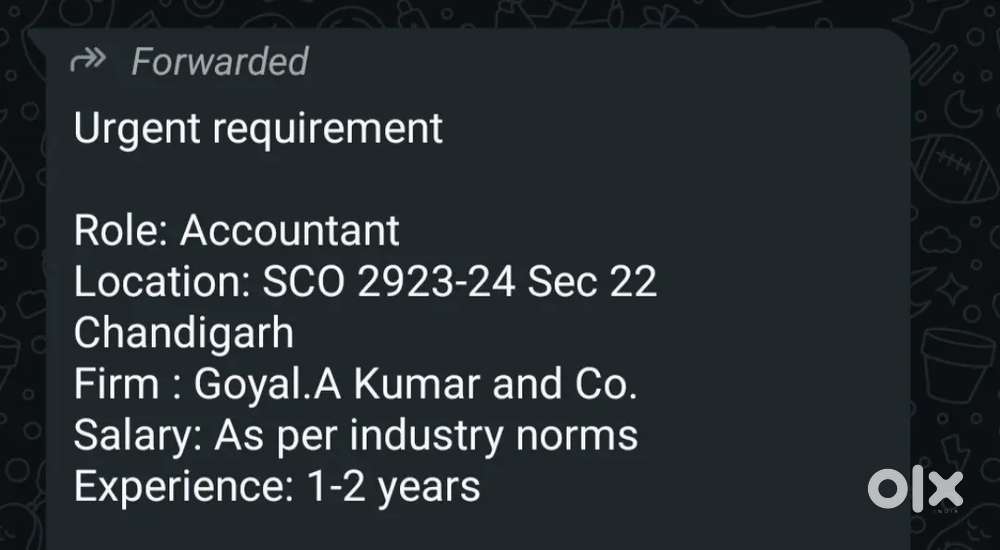Tap the word Accountant
This screenshot has width=1000, height=550.
(x=290, y=231)
